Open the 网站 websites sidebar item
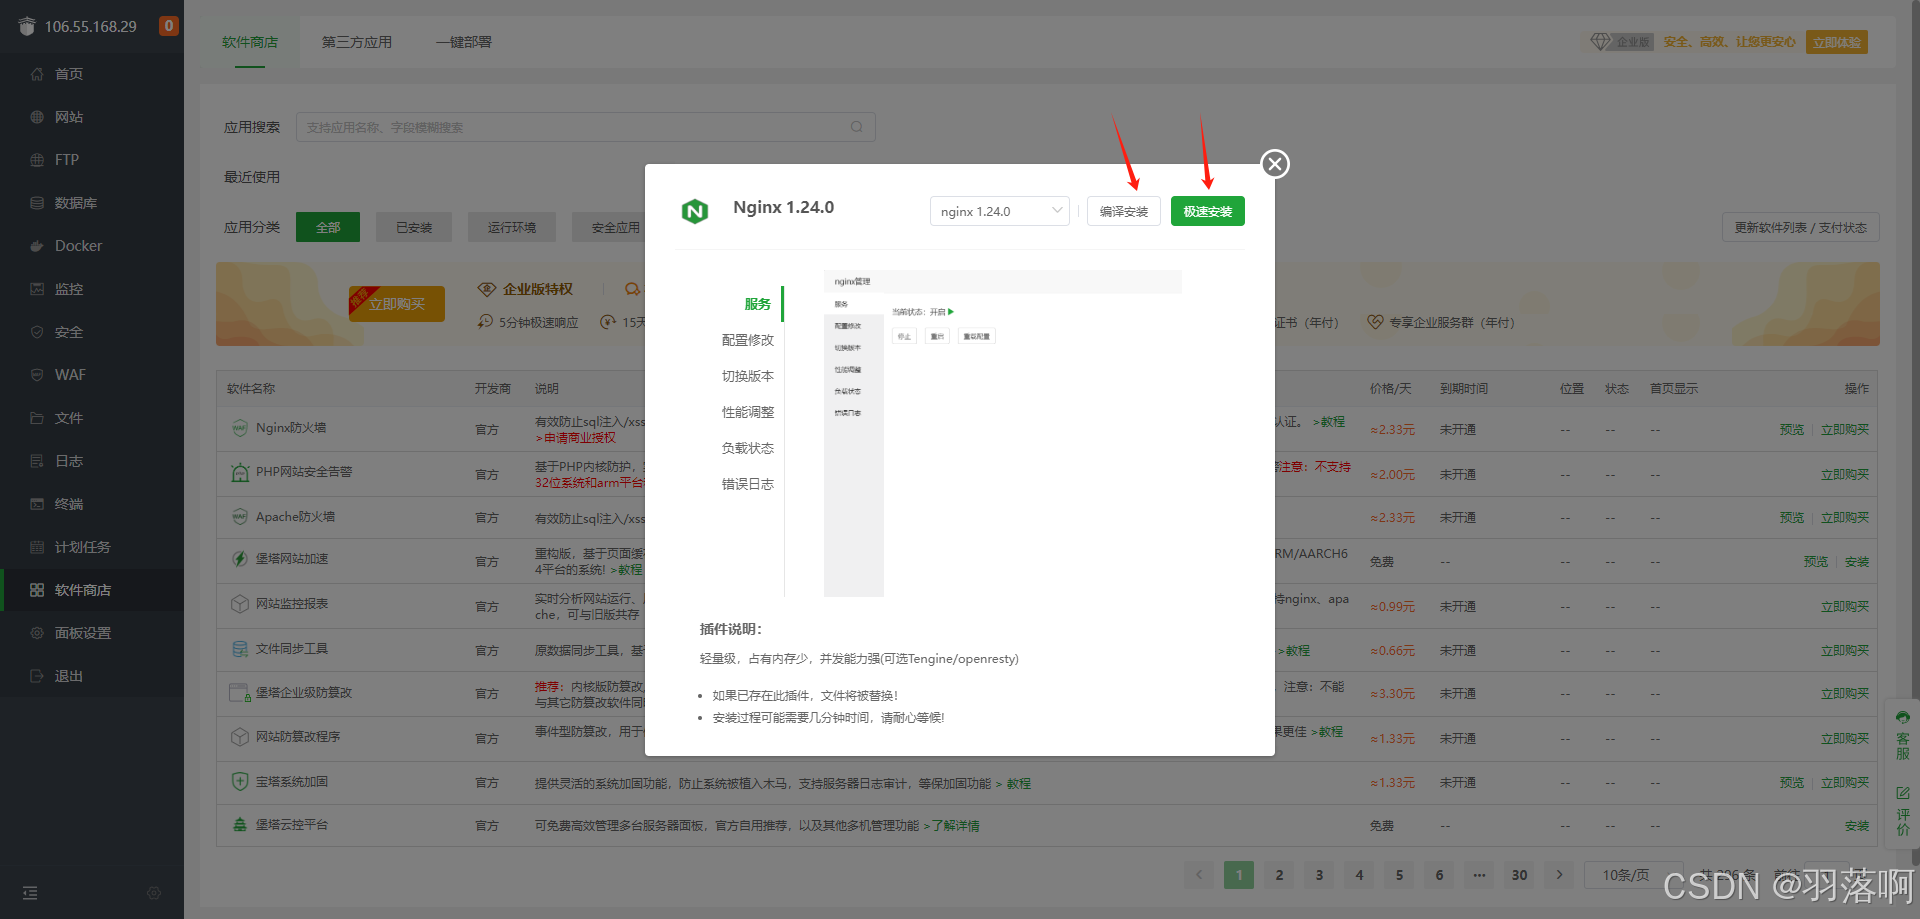The width and height of the screenshot is (1920, 919). click(x=92, y=117)
